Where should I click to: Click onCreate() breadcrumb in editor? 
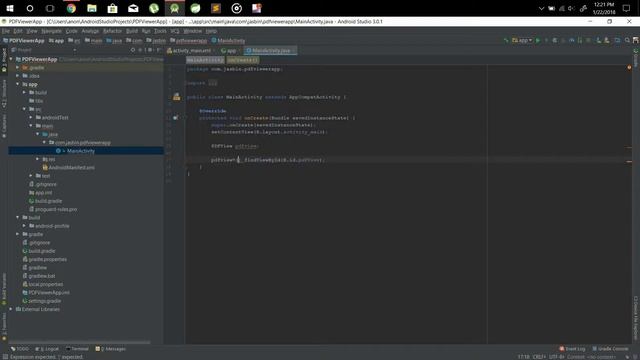click(242, 60)
